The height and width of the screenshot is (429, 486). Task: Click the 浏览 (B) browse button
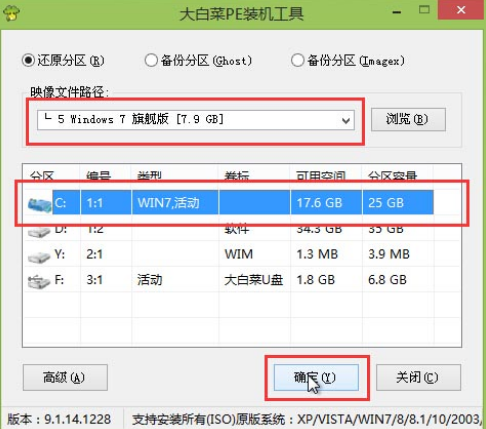click(x=408, y=119)
